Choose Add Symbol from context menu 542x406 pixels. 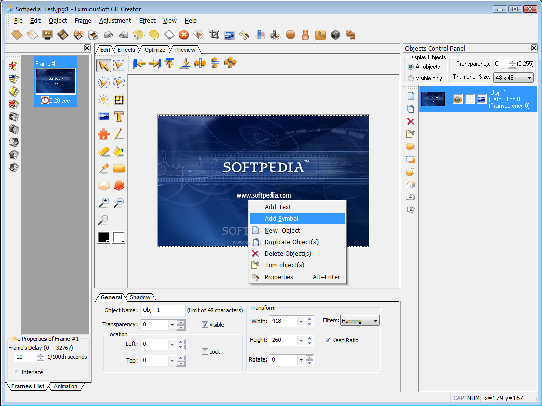297,218
